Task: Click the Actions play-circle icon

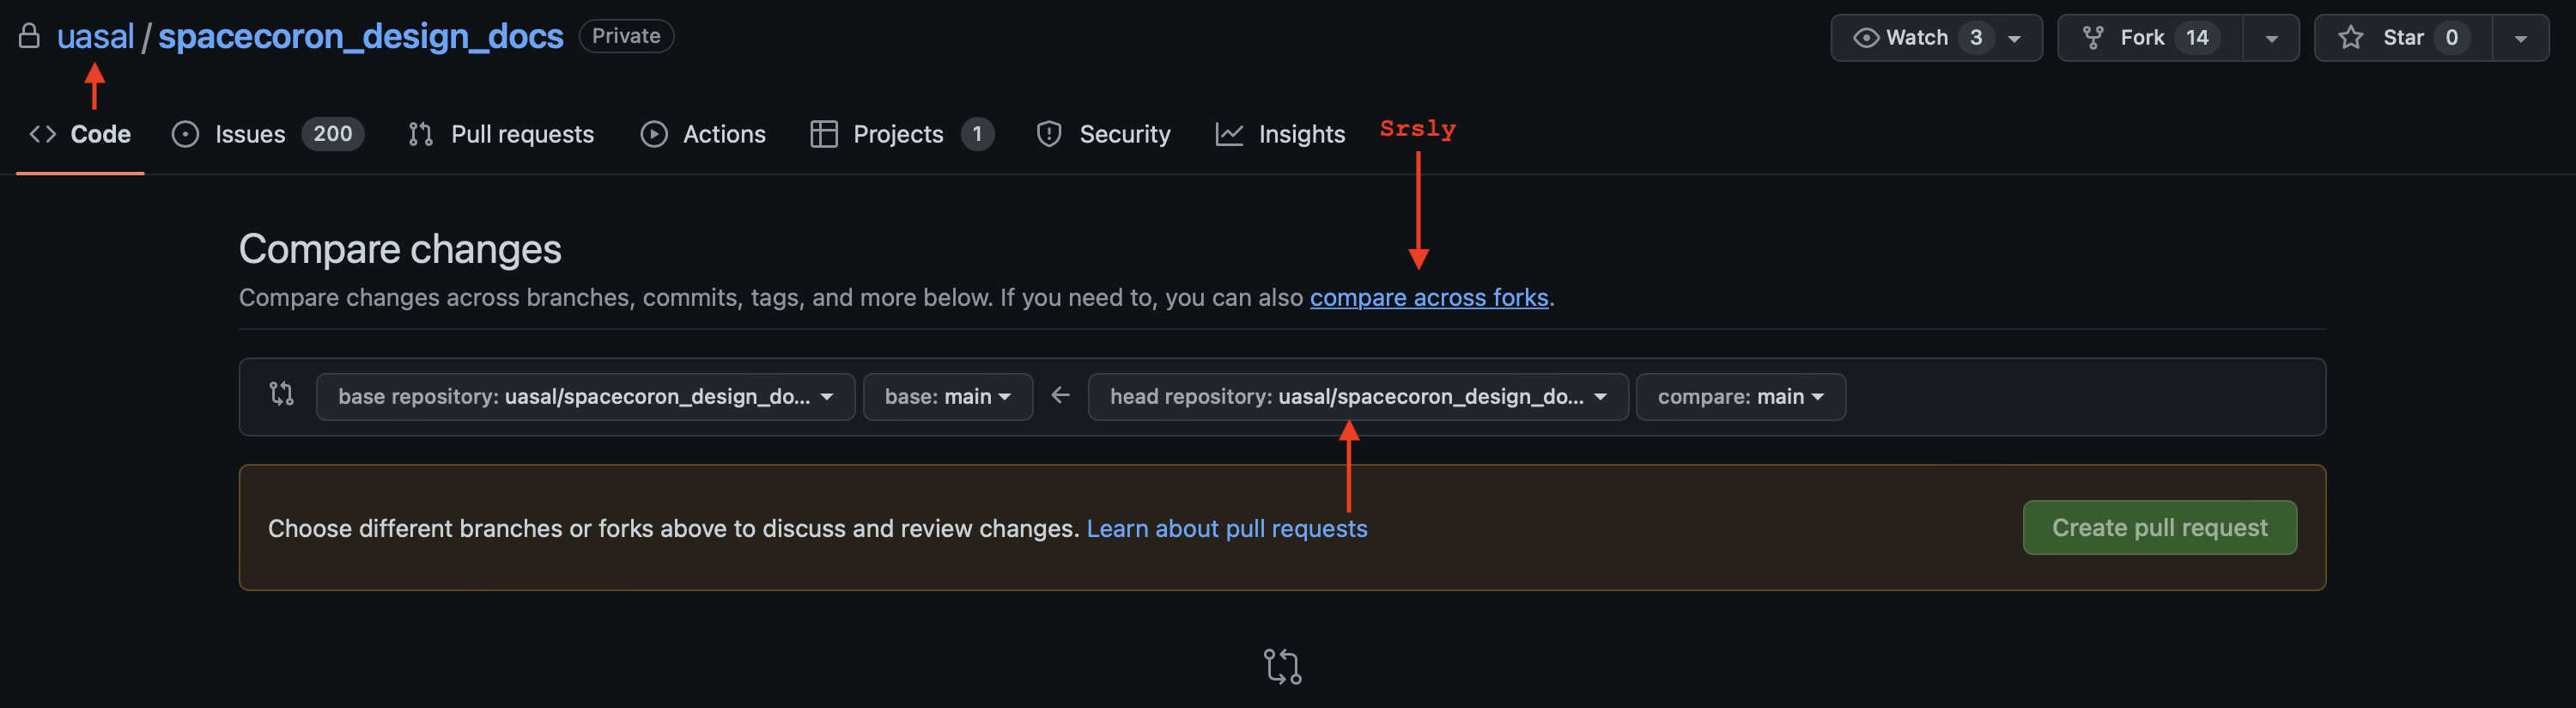Action: [x=654, y=134]
